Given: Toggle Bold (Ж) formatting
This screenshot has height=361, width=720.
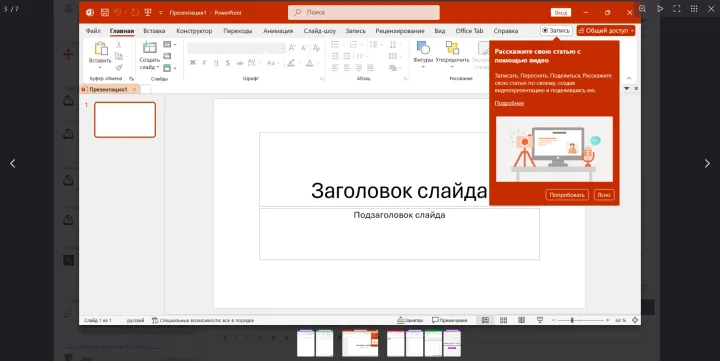Looking at the screenshot, I should pyautogui.click(x=193, y=62).
